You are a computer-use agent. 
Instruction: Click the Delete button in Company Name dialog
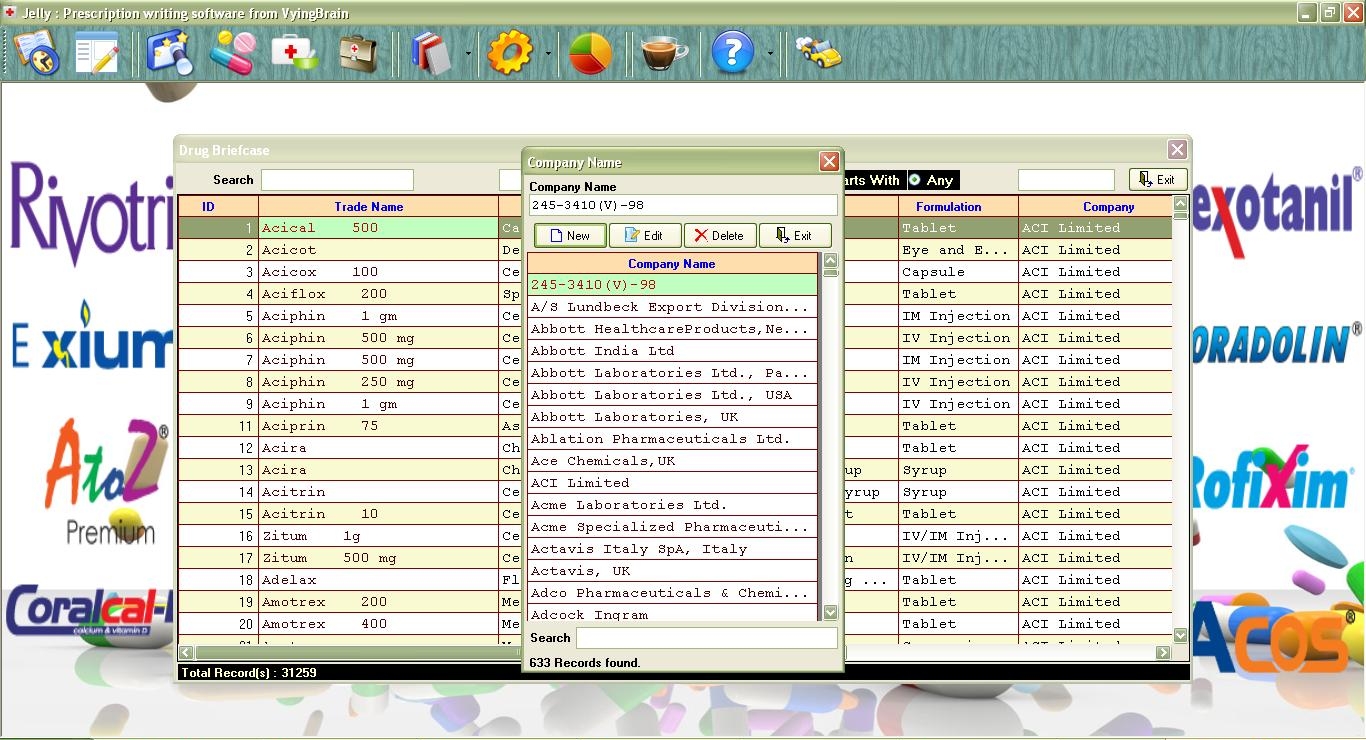(720, 236)
